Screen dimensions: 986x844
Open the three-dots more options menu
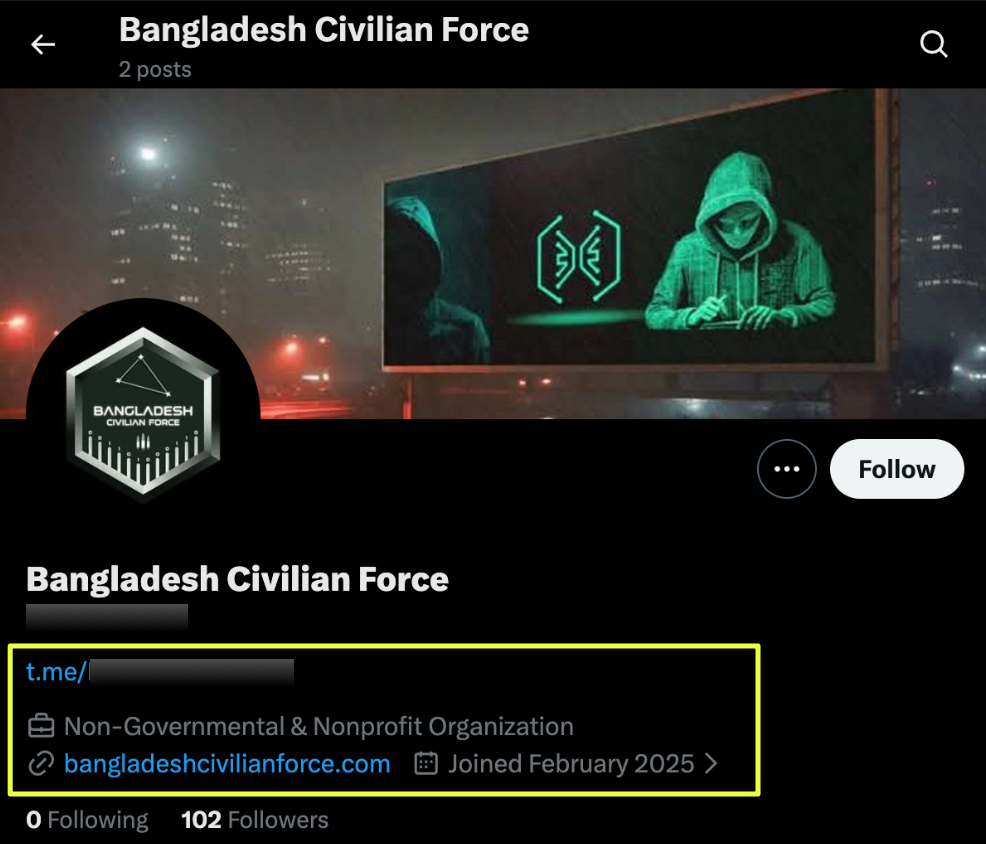point(787,469)
